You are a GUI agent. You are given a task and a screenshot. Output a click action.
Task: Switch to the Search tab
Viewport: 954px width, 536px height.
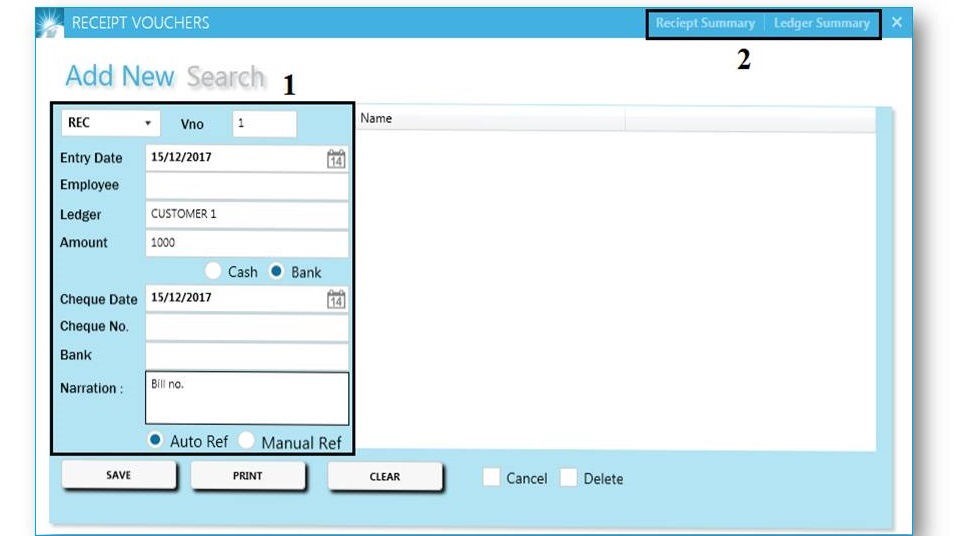coord(226,77)
